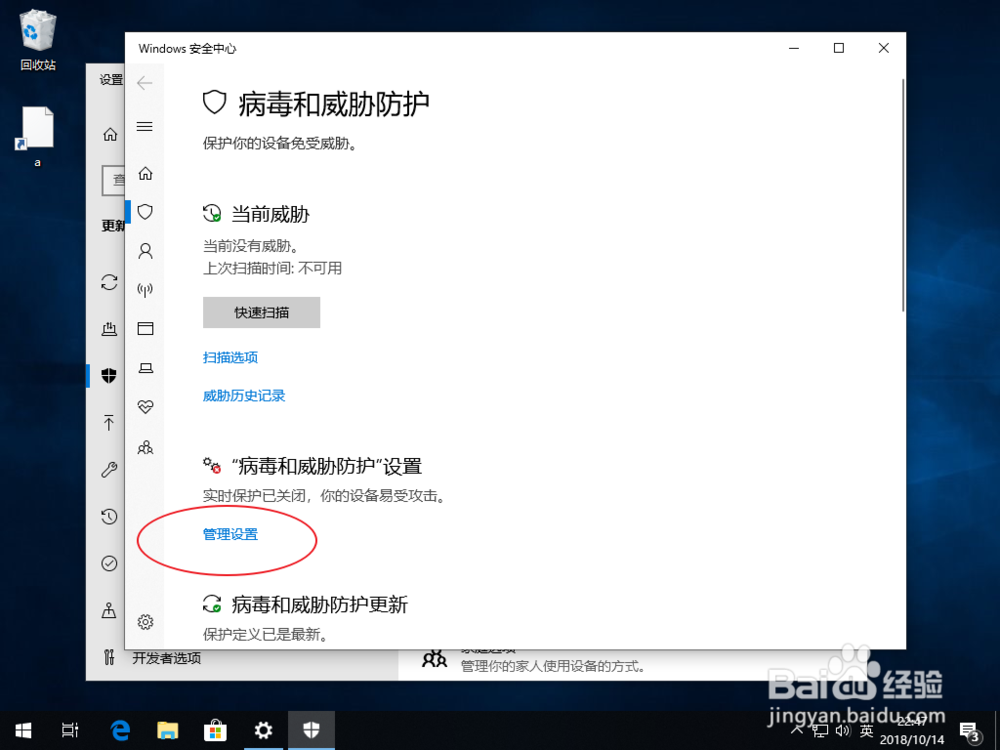Open File Explorer from the taskbar
Image resolution: width=1000 pixels, height=750 pixels.
[x=168, y=730]
